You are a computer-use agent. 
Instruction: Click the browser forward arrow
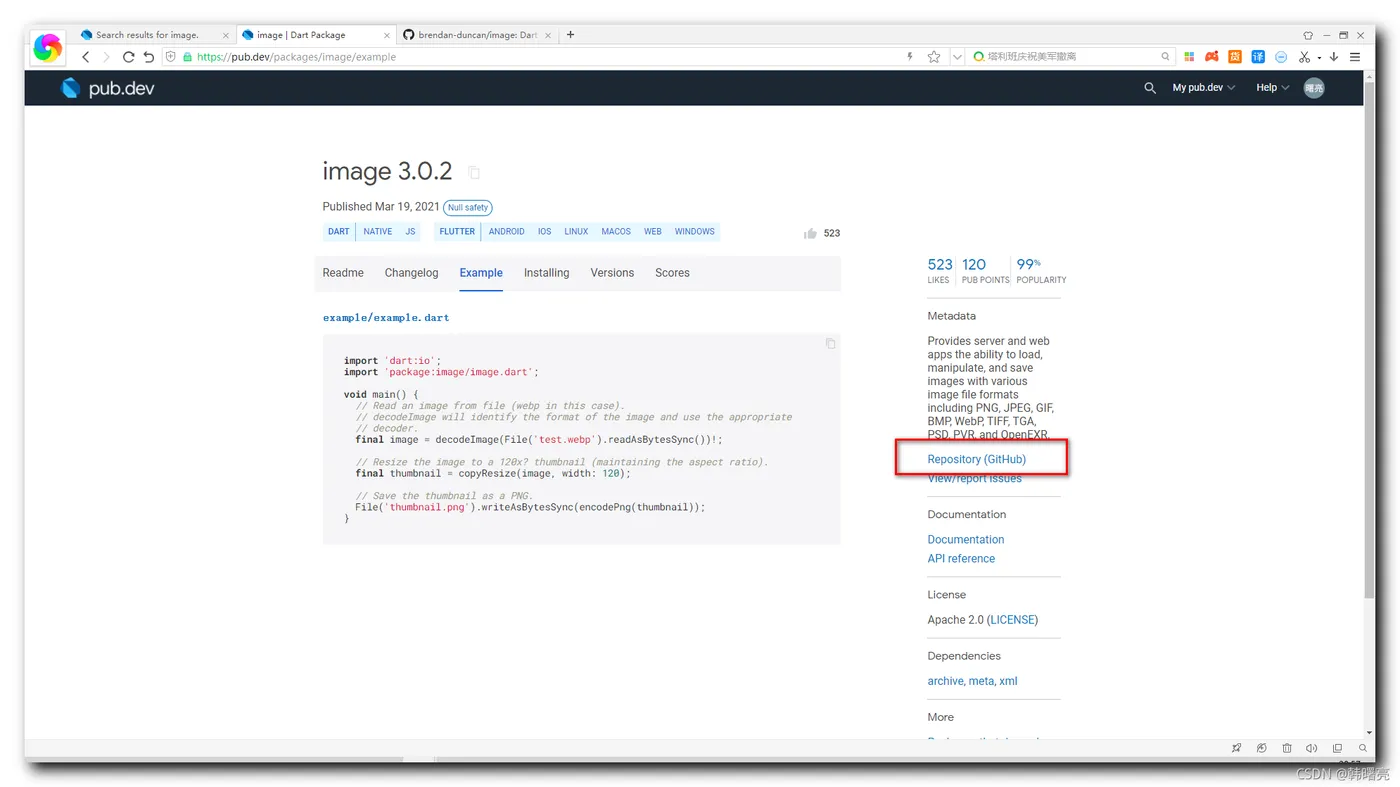tap(106, 57)
